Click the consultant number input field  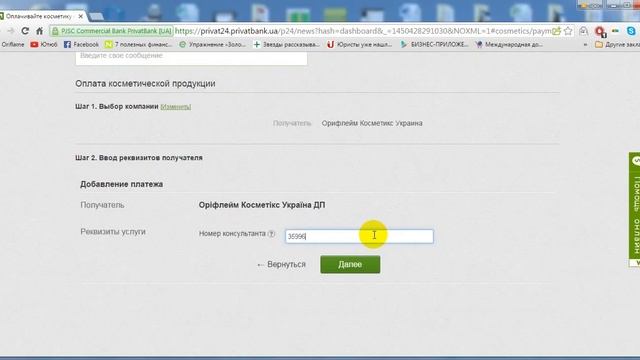(359, 236)
